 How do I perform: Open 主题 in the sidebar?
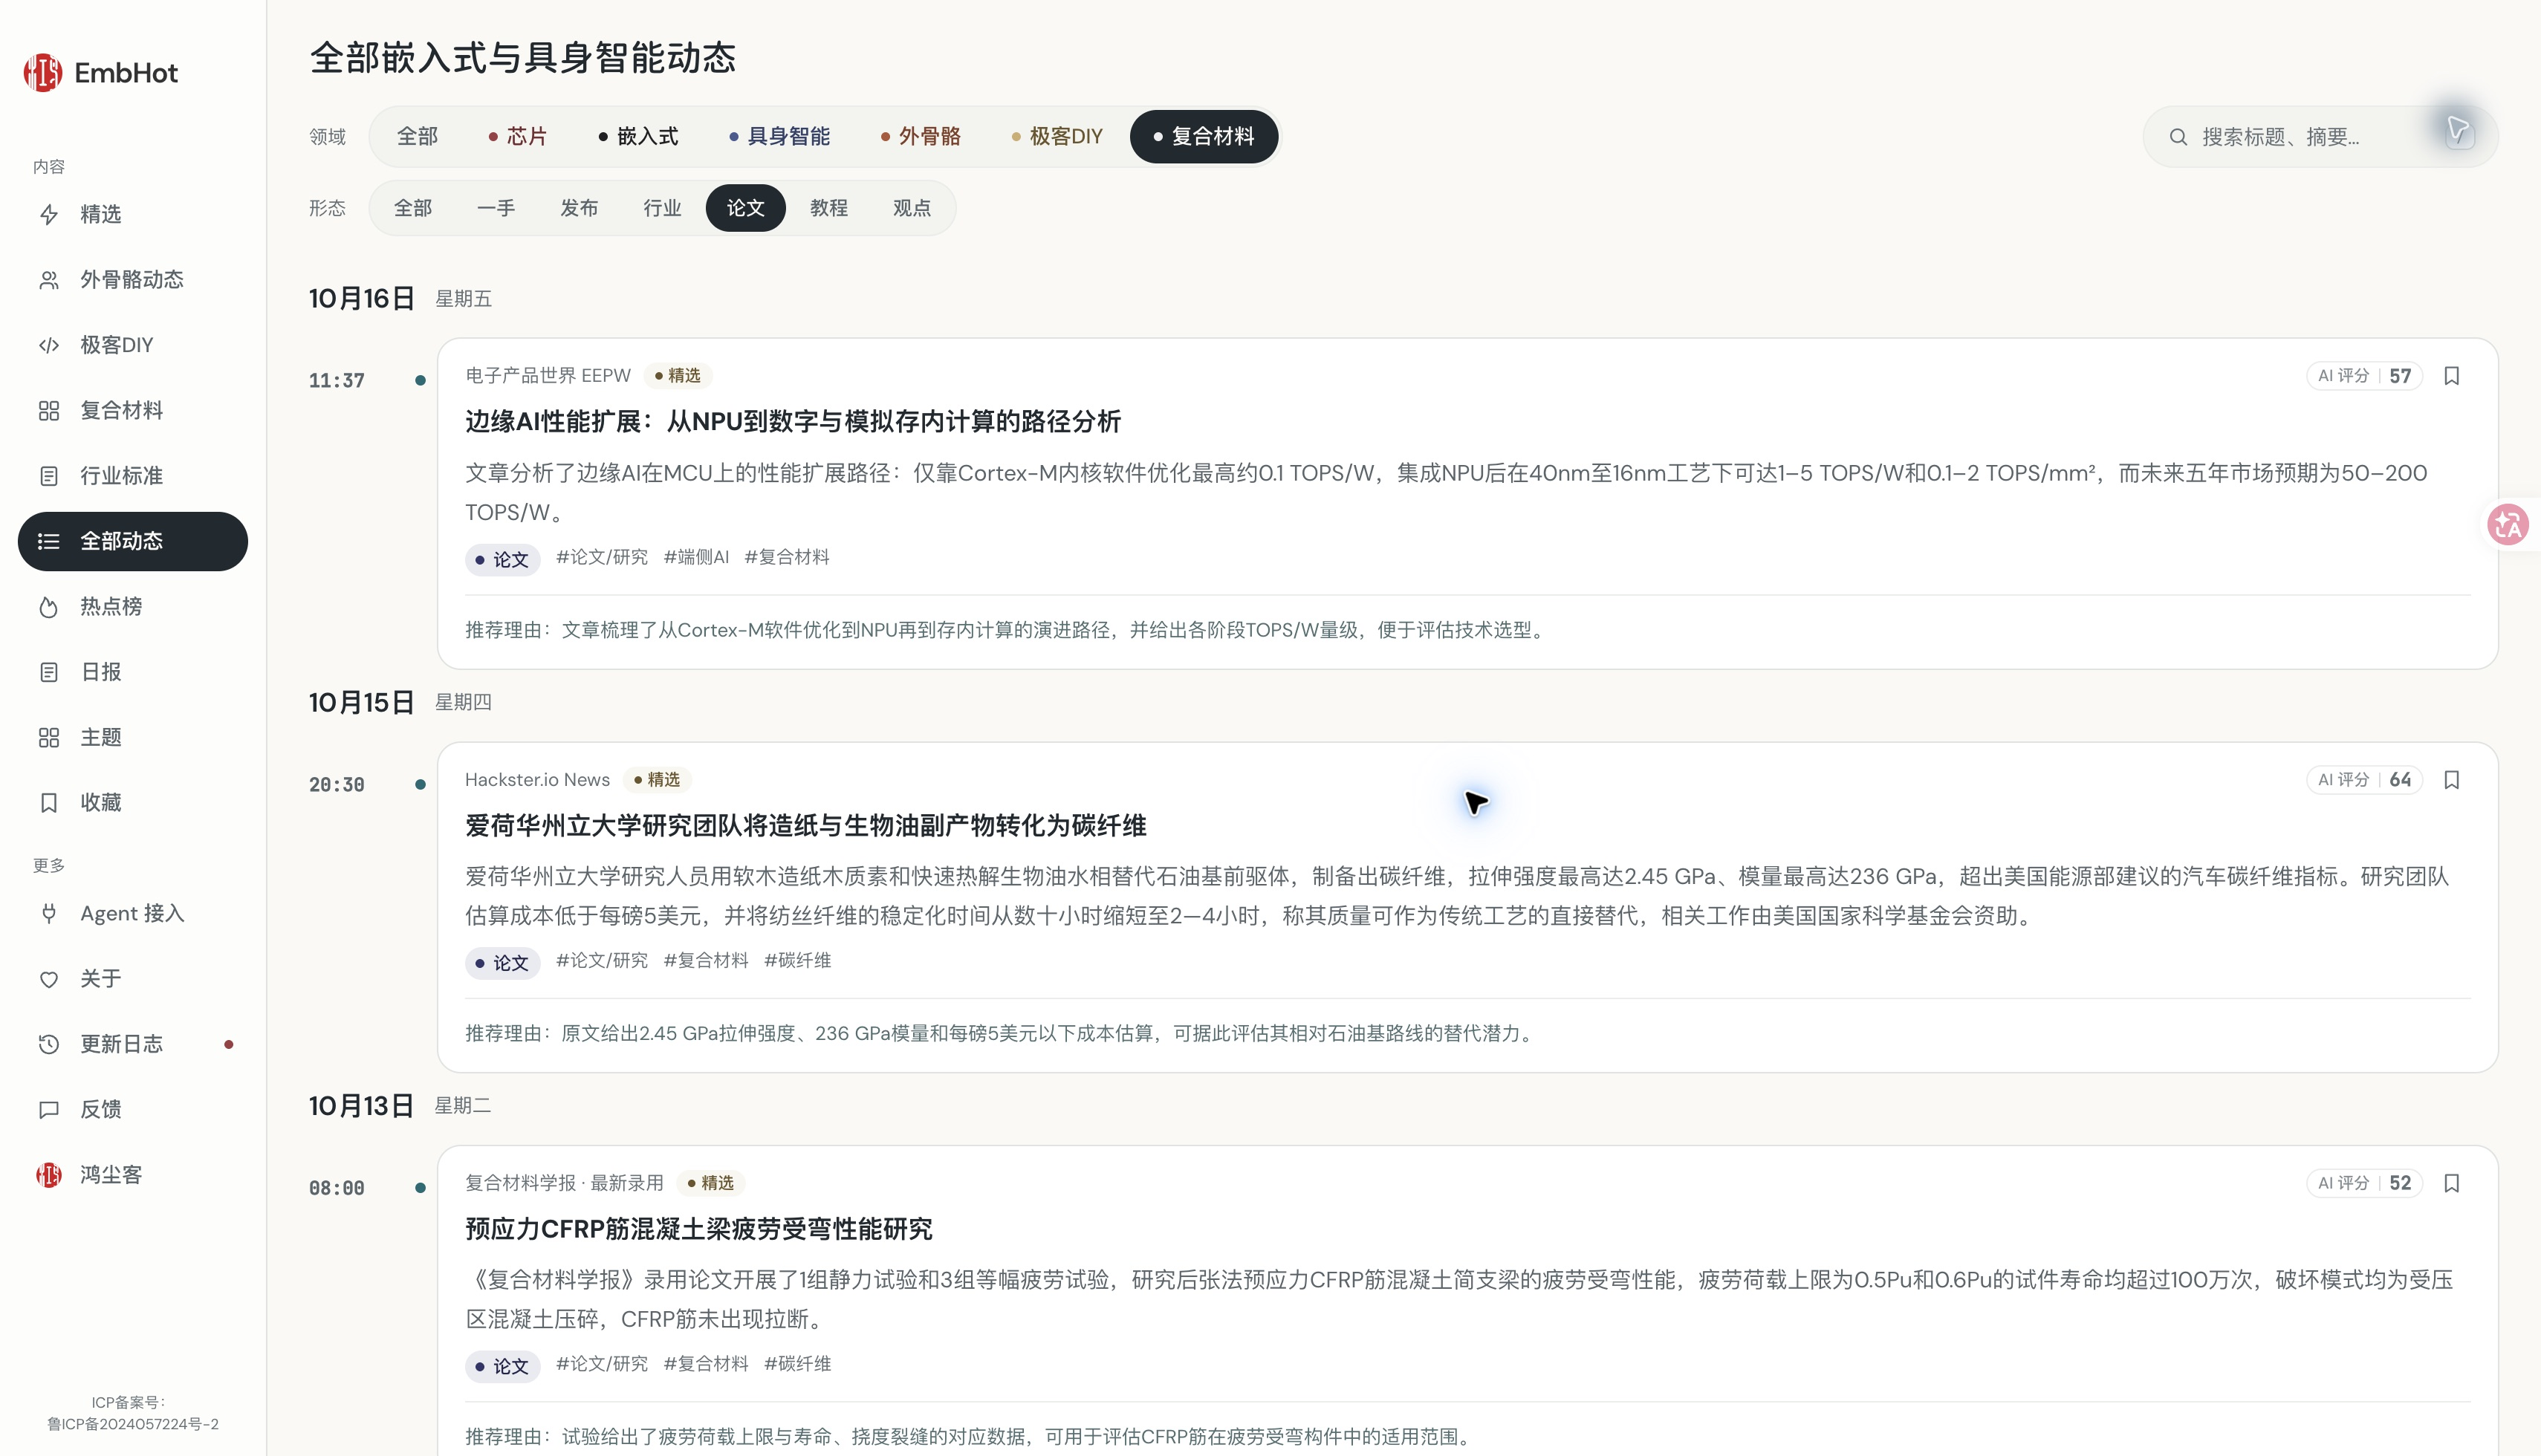(132, 737)
